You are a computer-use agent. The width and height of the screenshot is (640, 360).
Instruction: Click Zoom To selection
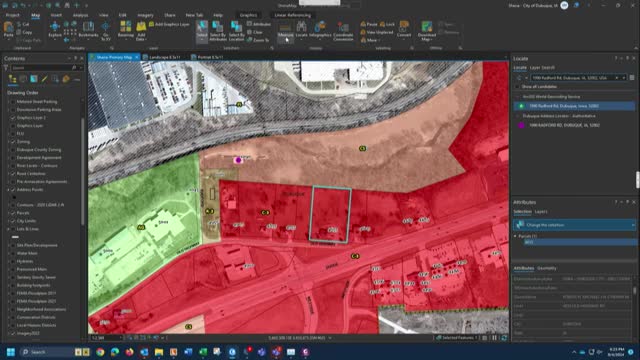coord(258,40)
